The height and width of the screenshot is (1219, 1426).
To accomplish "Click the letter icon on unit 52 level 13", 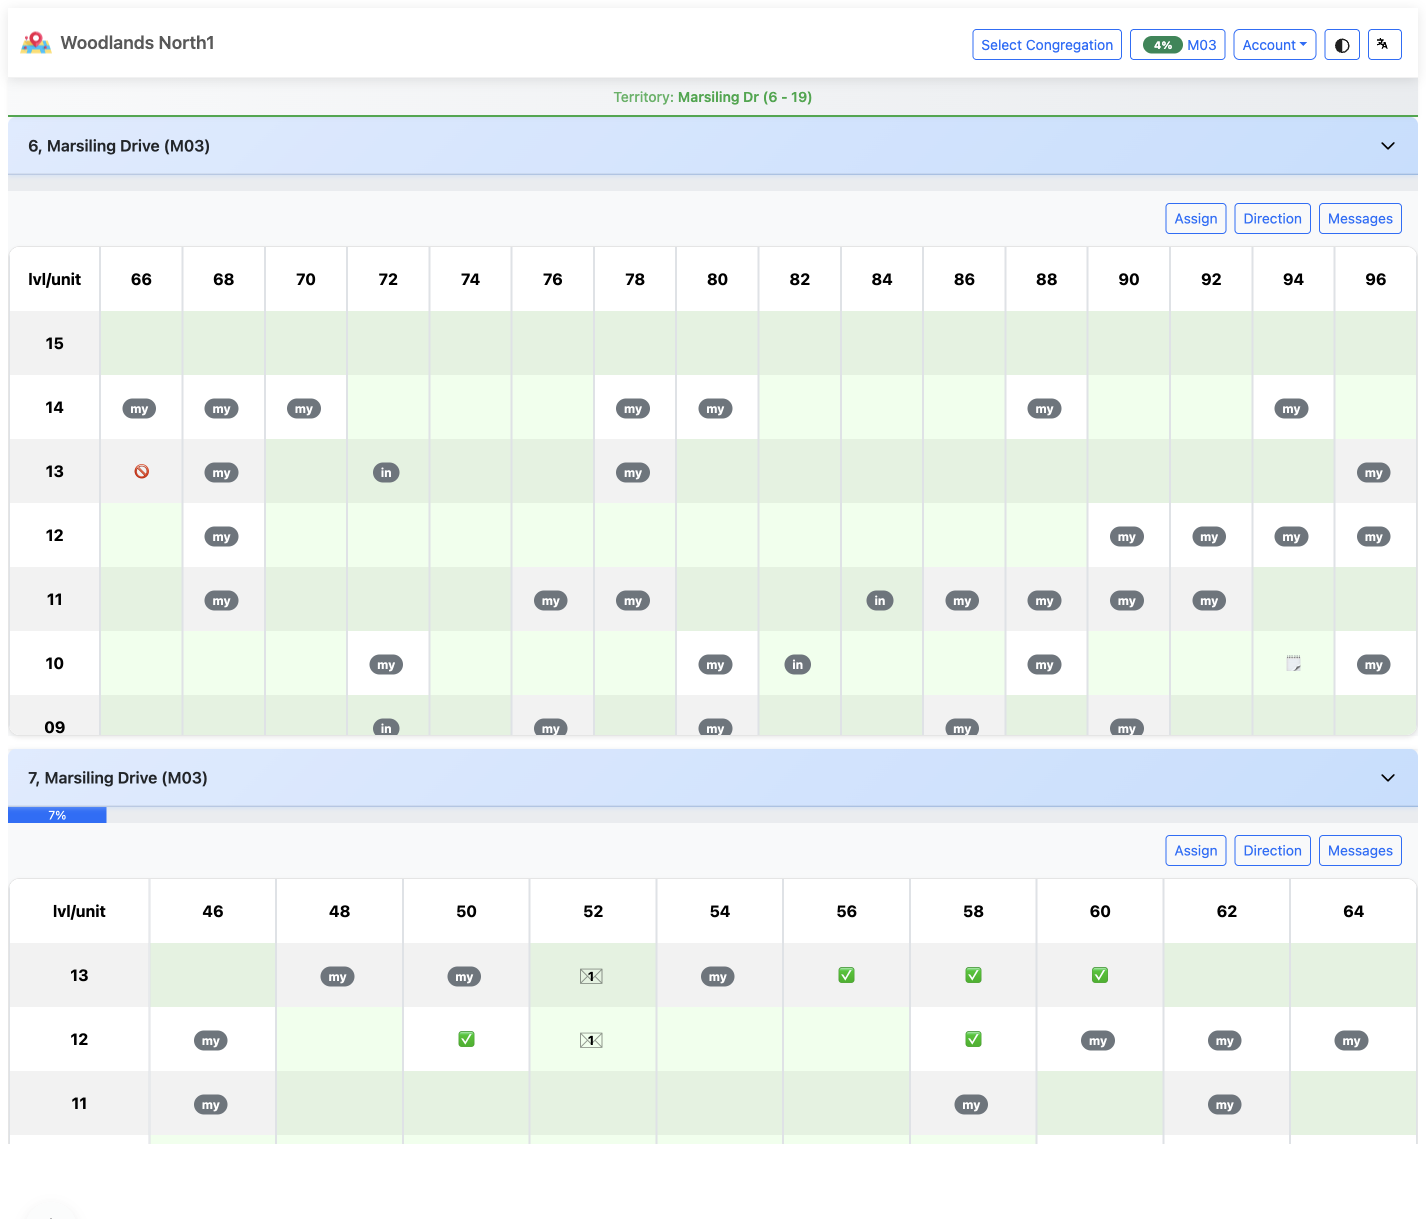I will [x=592, y=975].
